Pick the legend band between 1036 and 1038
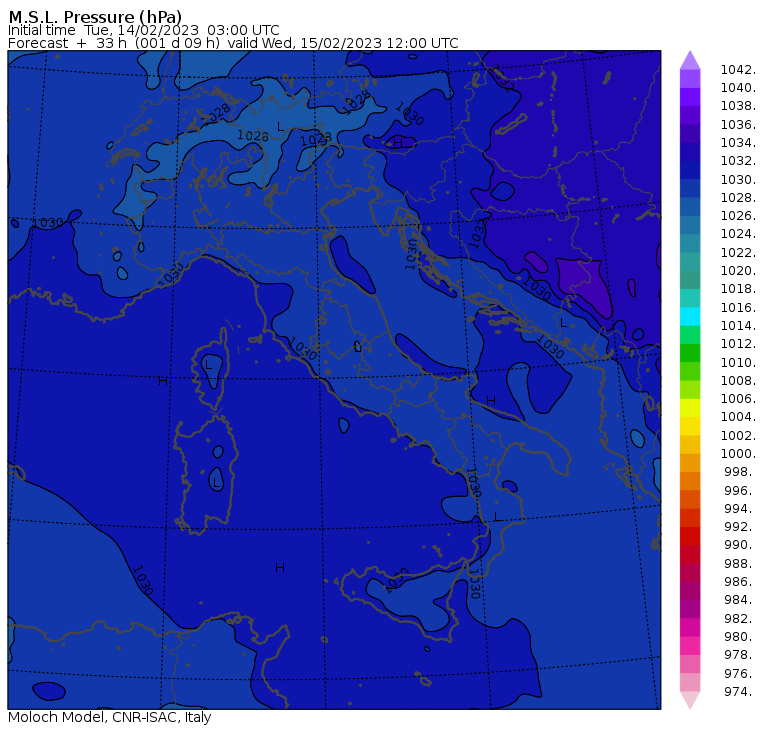Viewport: 760px width, 731px height. tap(690, 115)
